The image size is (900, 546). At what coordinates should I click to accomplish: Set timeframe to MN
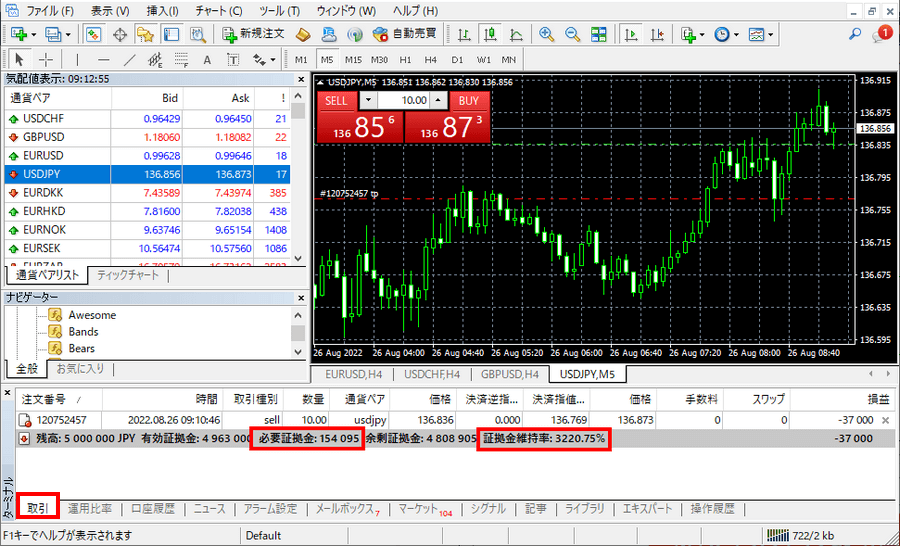[x=509, y=60]
